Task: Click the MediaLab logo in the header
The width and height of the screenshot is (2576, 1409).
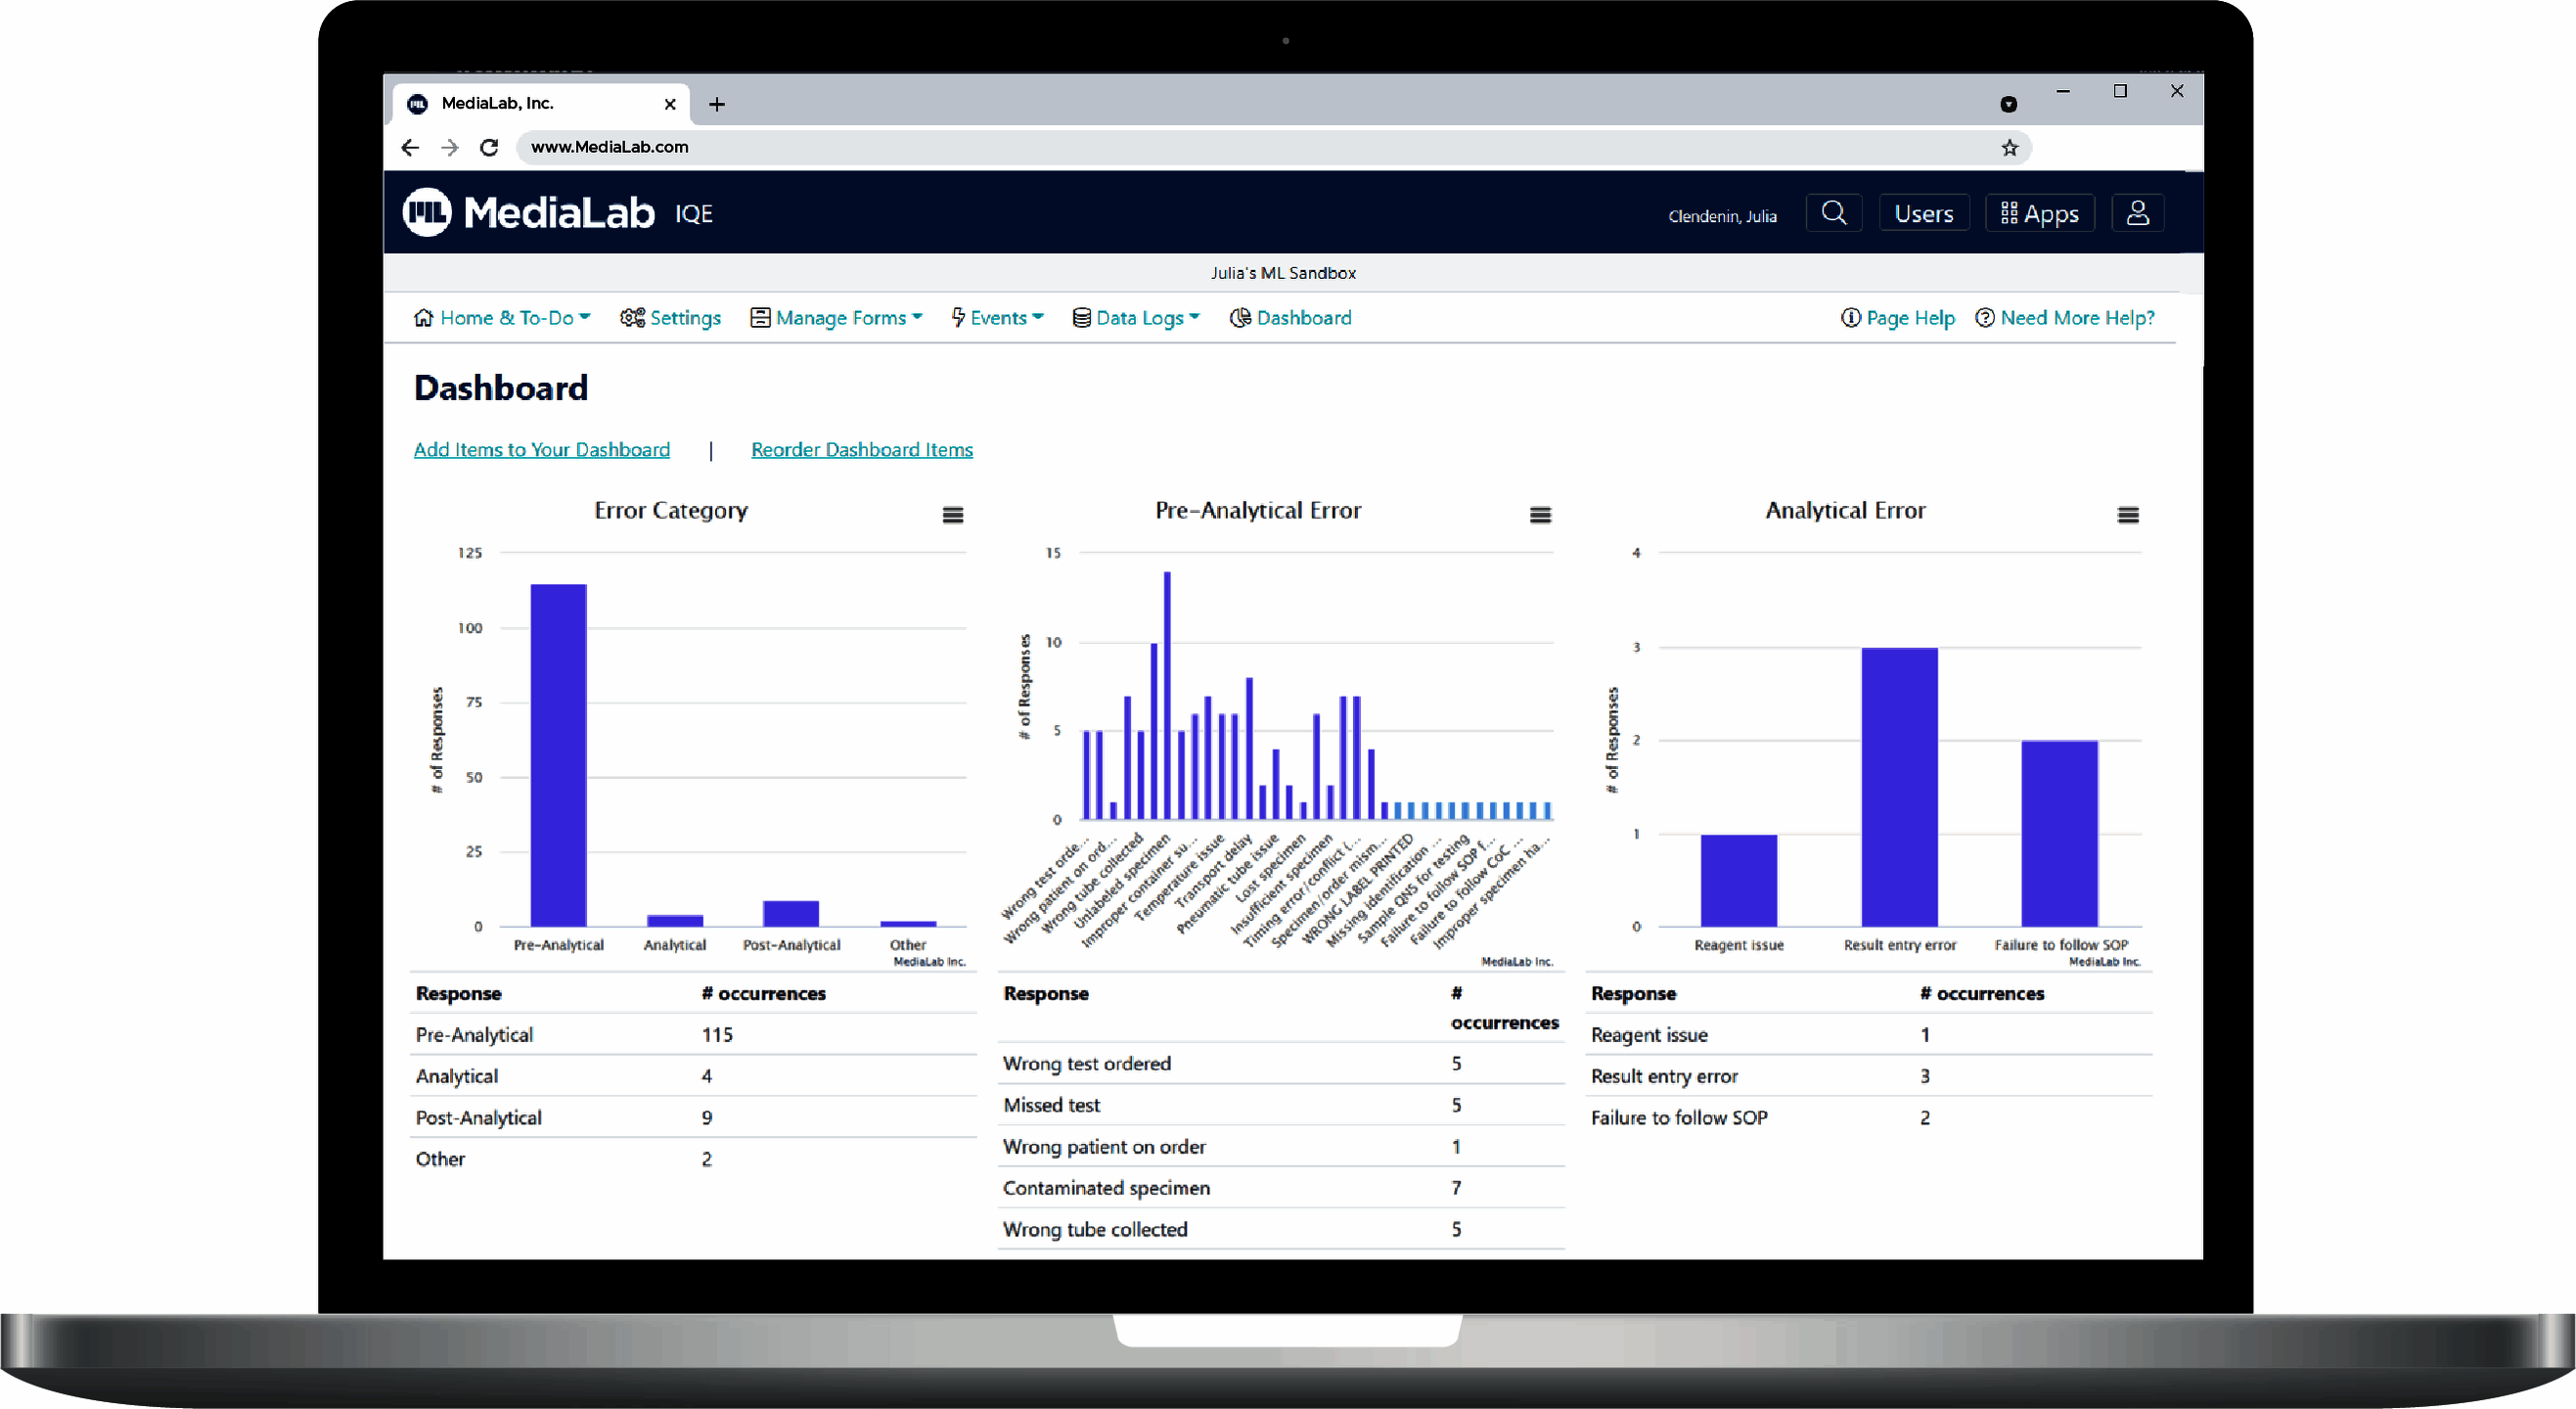Action: 529,213
